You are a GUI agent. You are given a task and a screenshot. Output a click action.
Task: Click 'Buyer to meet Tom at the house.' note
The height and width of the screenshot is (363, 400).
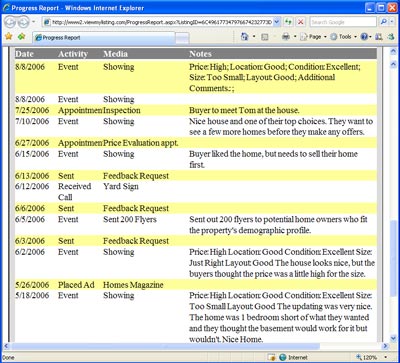[x=244, y=110]
